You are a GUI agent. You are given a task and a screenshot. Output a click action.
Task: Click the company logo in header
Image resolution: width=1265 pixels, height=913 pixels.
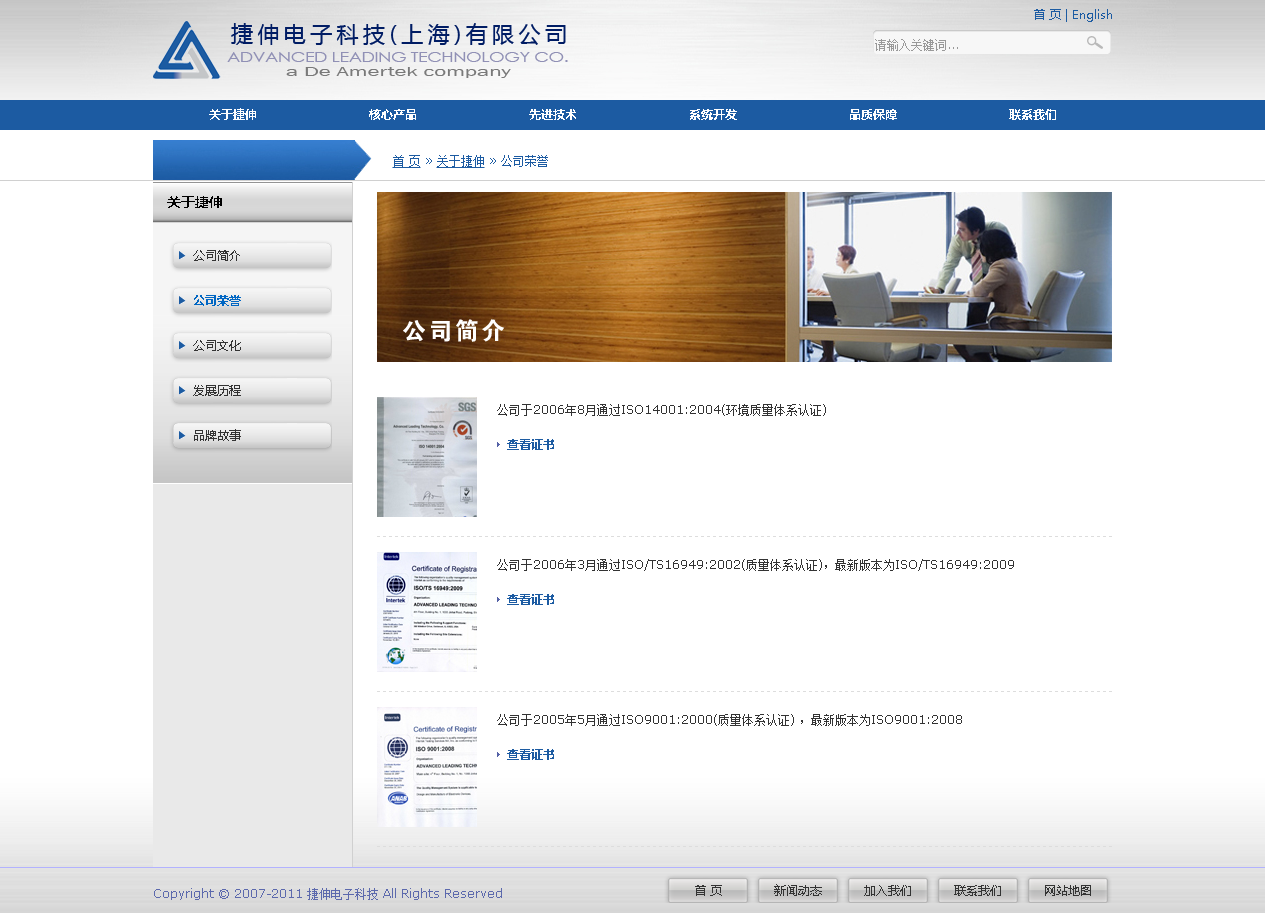tap(360, 50)
